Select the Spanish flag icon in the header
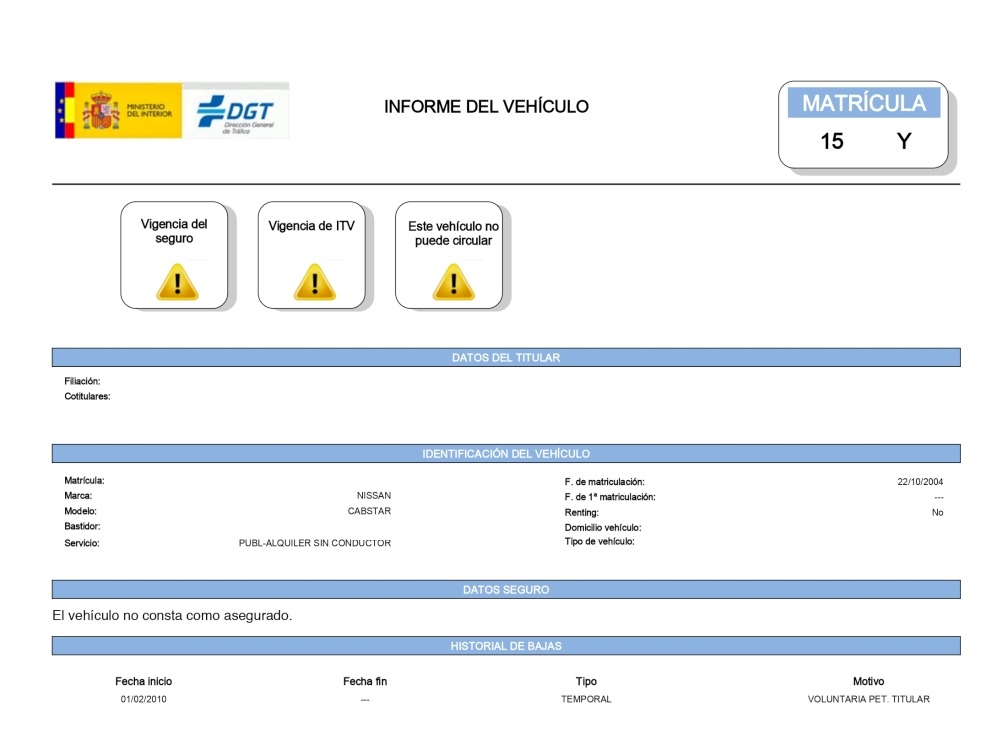 [67, 110]
